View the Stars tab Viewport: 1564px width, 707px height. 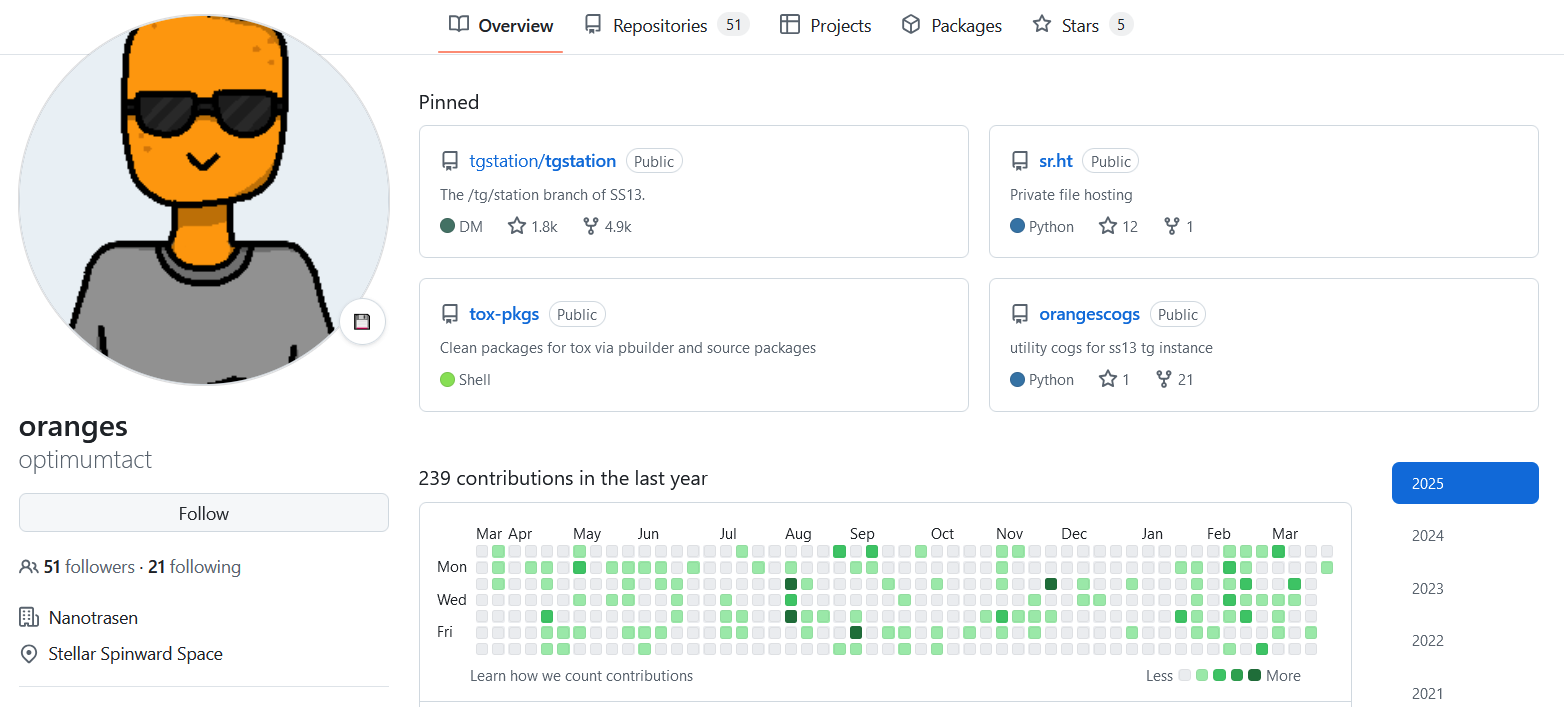[1082, 26]
